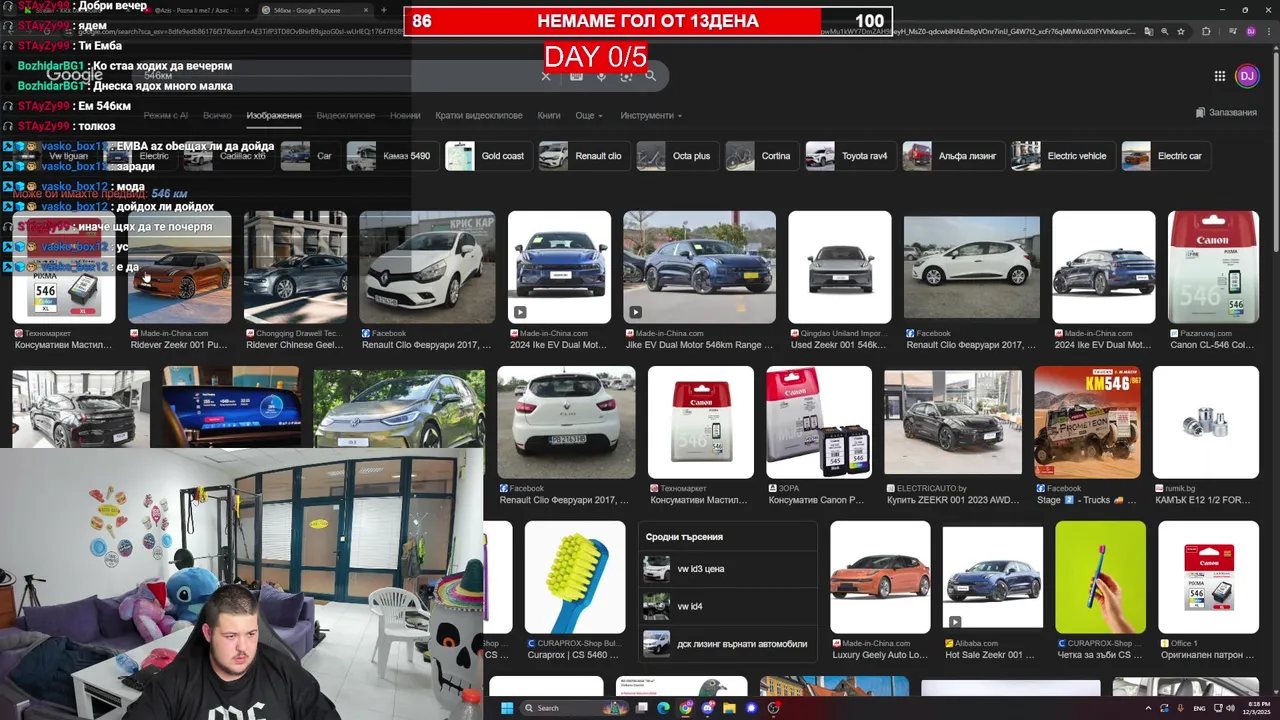Switch to Google Chrome in the taskbar
This screenshot has height=720, width=1280.
point(685,708)
